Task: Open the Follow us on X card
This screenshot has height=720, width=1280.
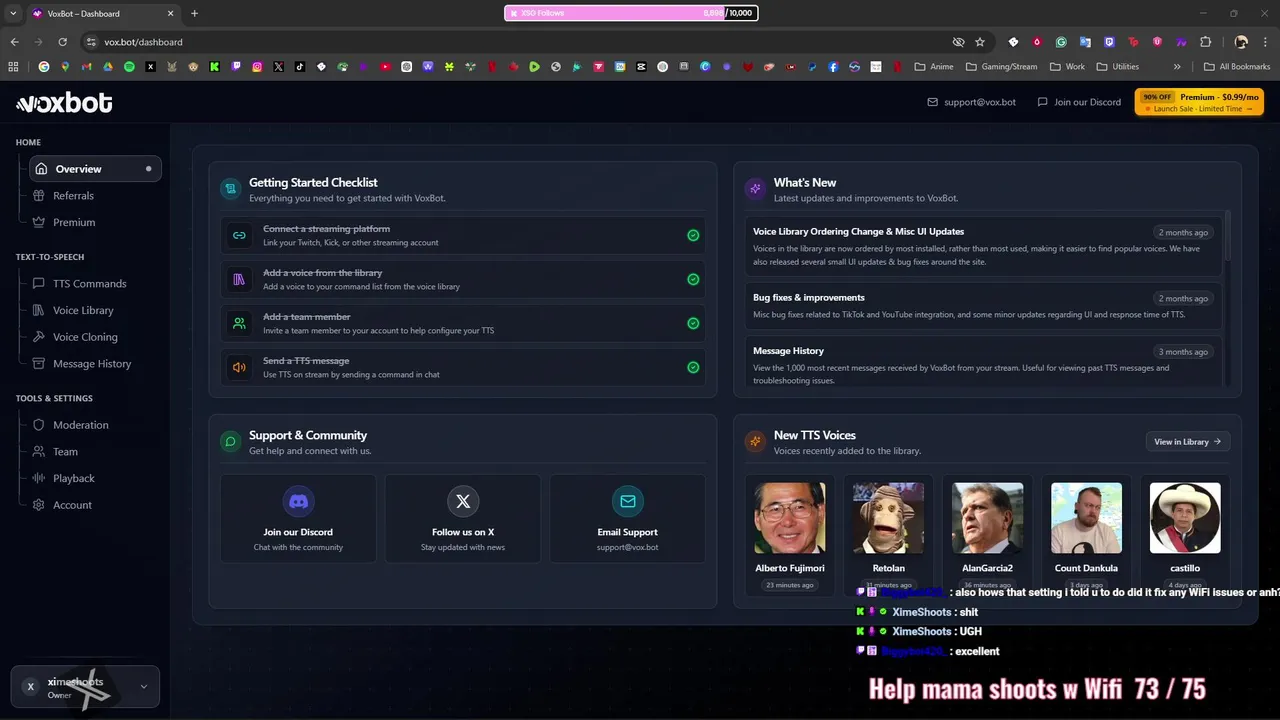Action: click(x=463, y=518)
